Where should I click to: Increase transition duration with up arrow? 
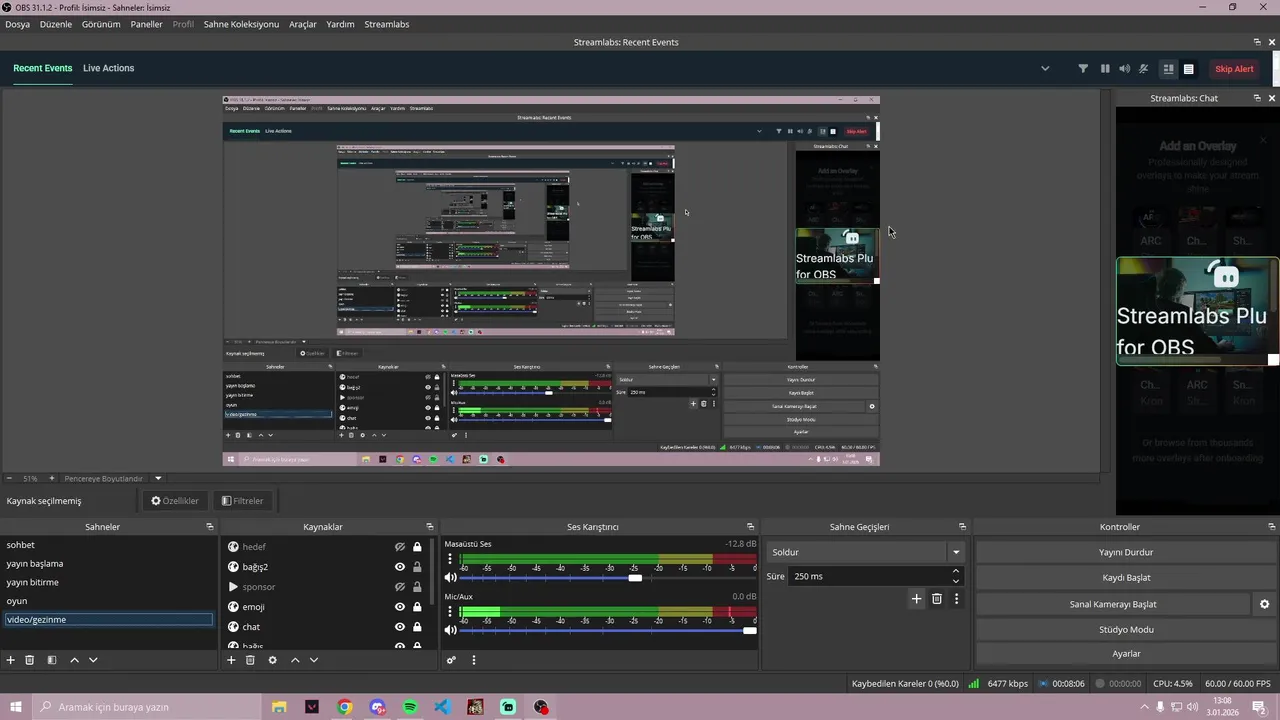click(x=956, y=571)
